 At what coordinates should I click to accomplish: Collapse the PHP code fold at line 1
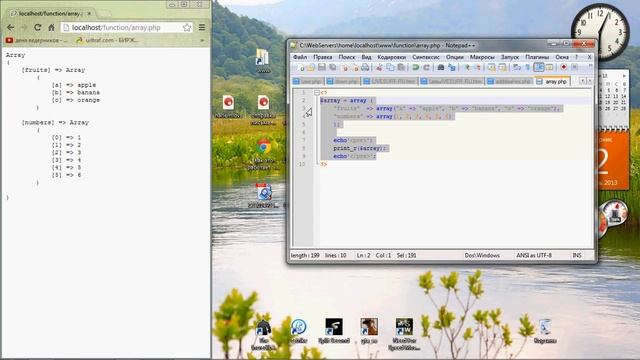coord(317,93)
